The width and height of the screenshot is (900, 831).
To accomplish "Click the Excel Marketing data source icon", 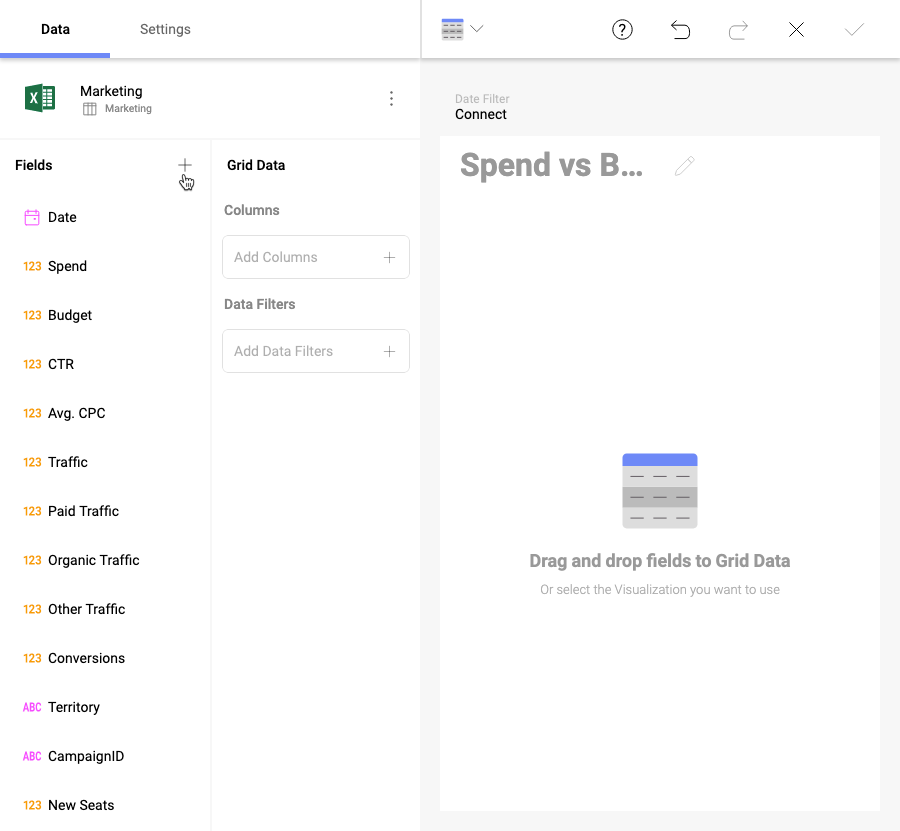I will tap(40, 98).
